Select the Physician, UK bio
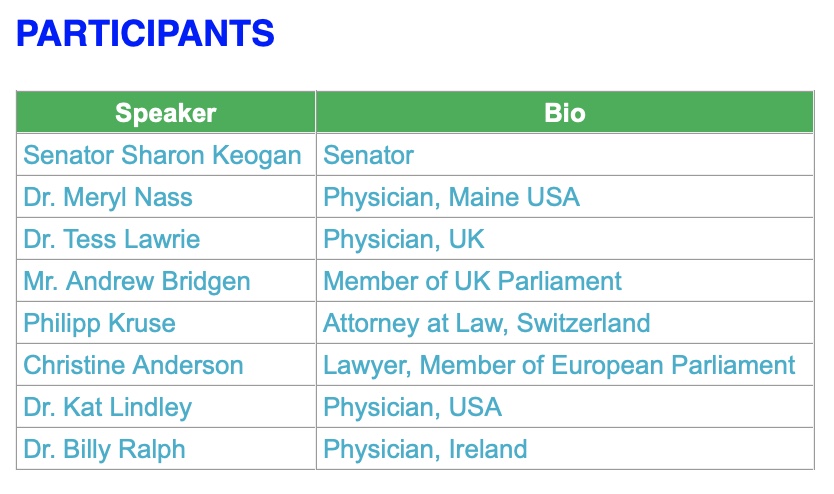The image size is (834, 494). (x=404, y=239)
